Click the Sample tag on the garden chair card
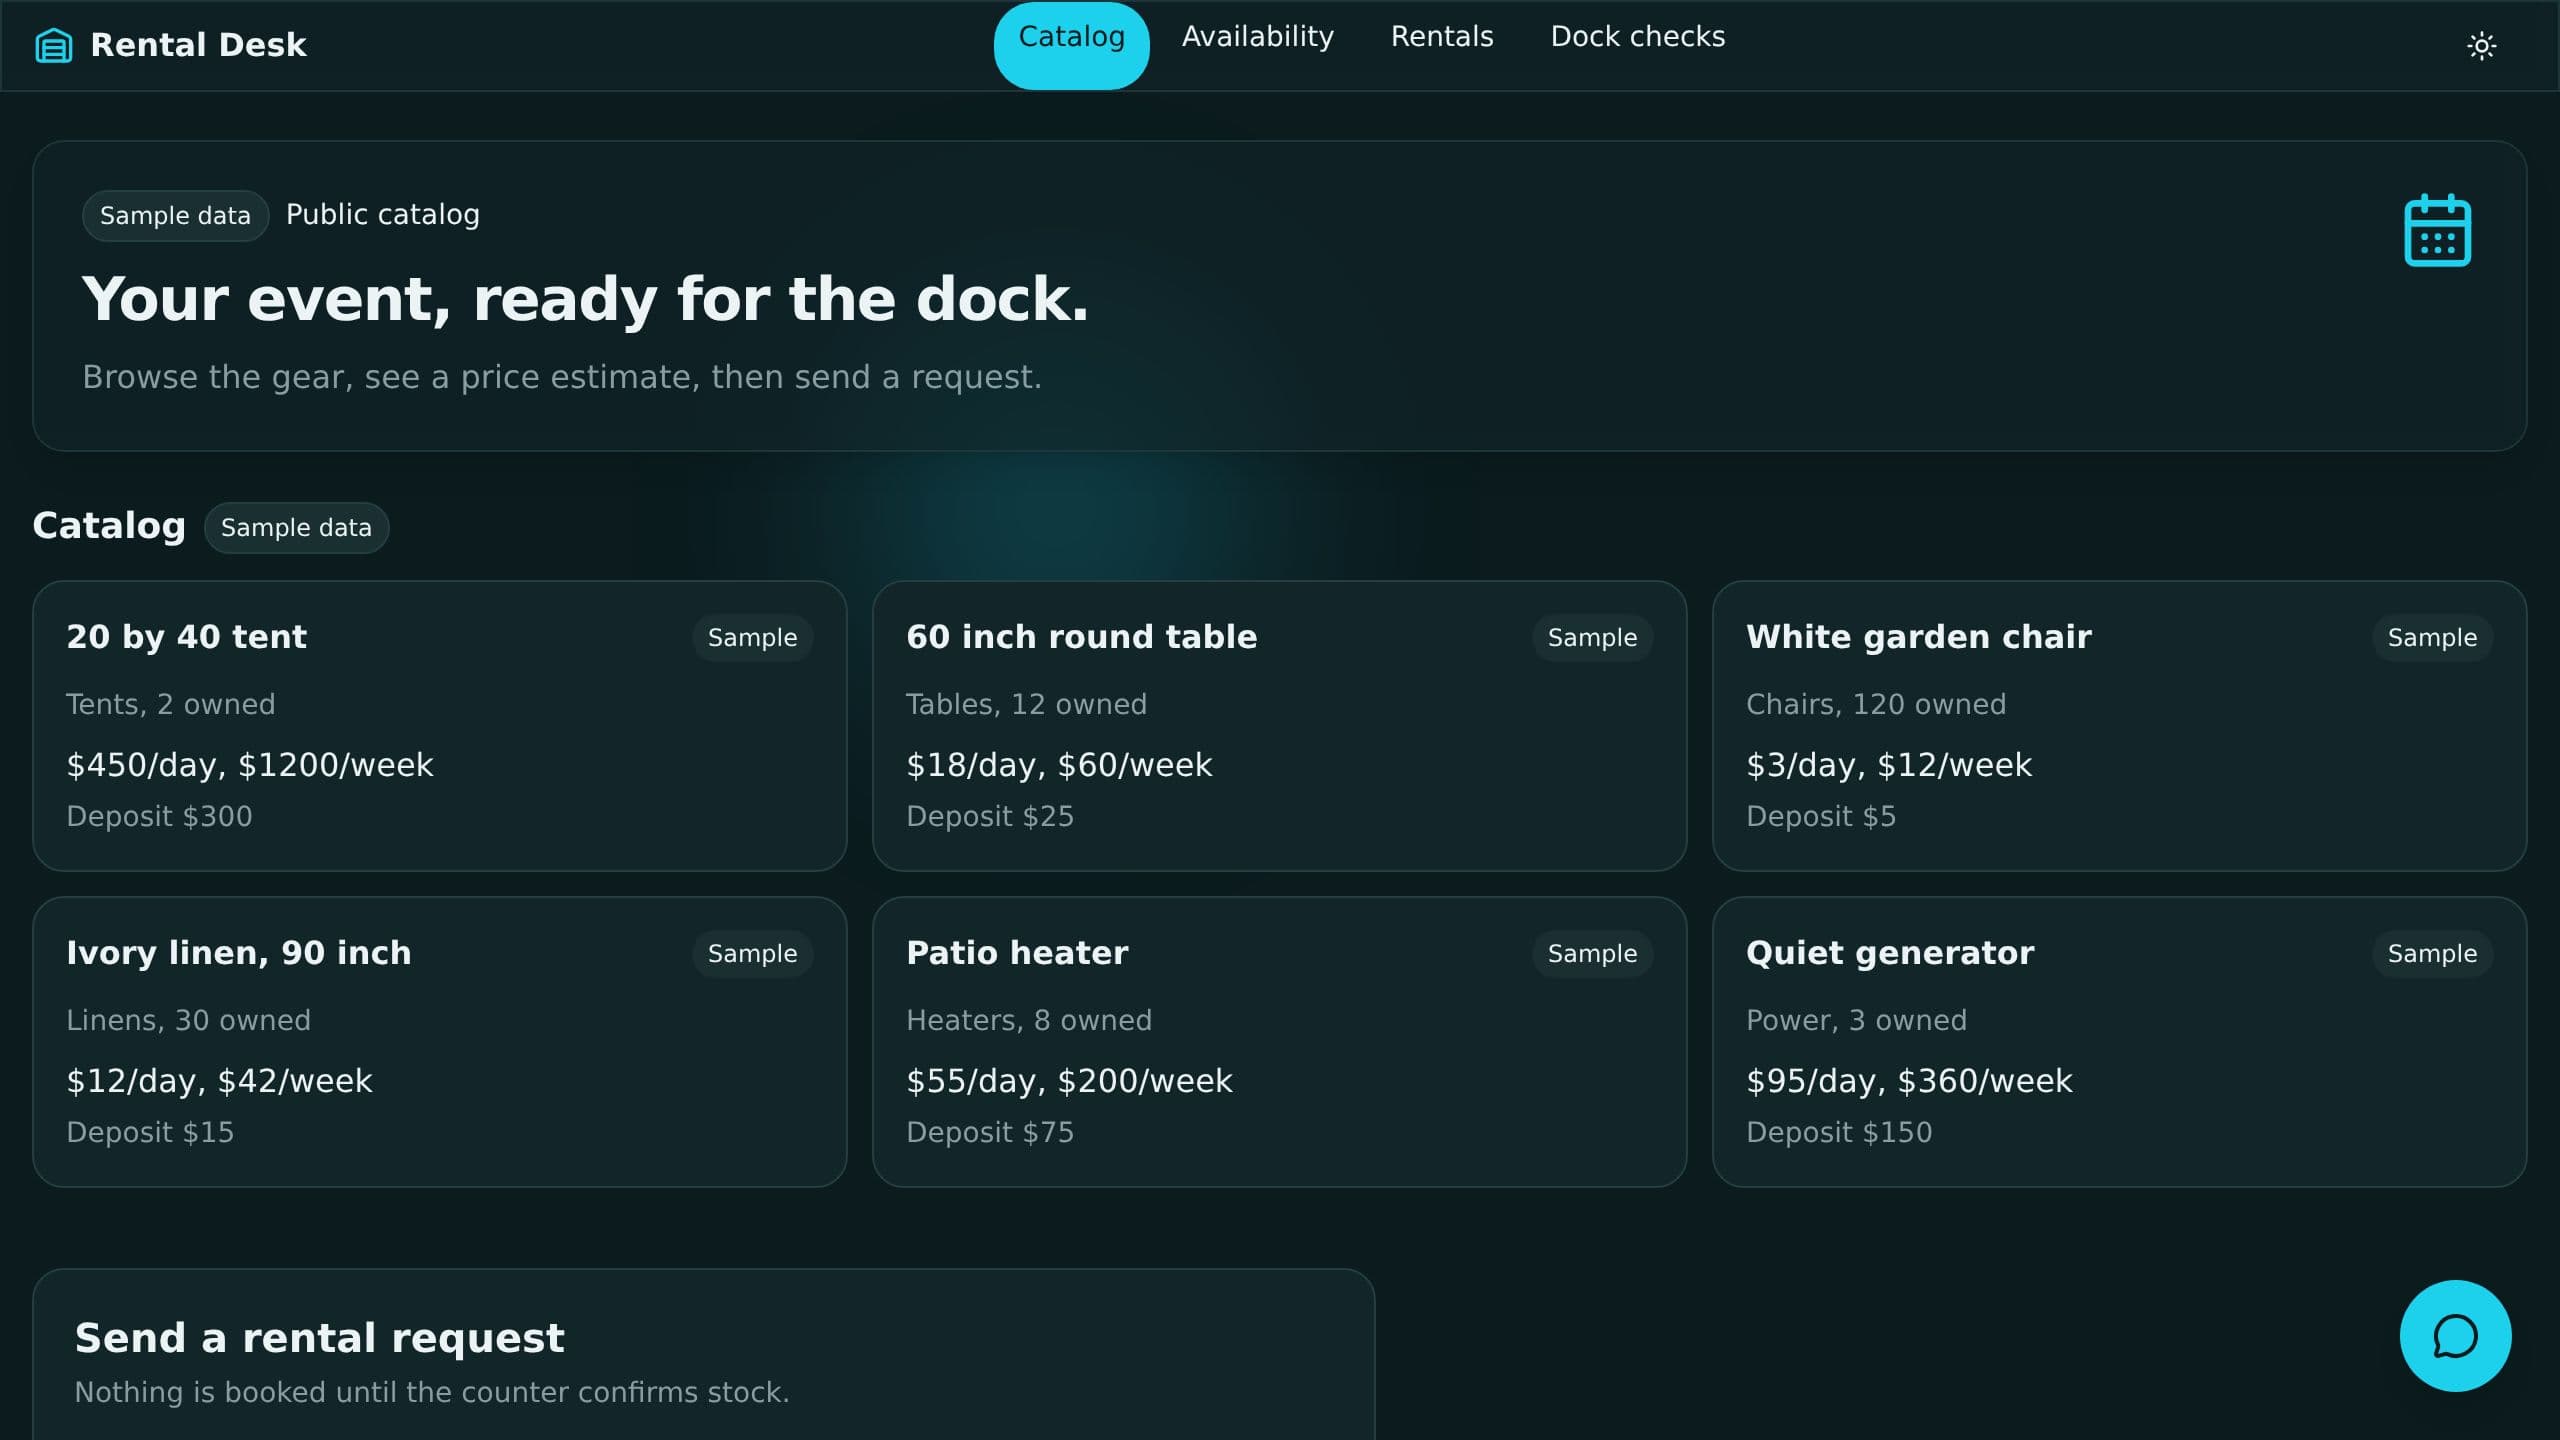The height and width of the screenshot is (1440, 2560). [2432, 638]
